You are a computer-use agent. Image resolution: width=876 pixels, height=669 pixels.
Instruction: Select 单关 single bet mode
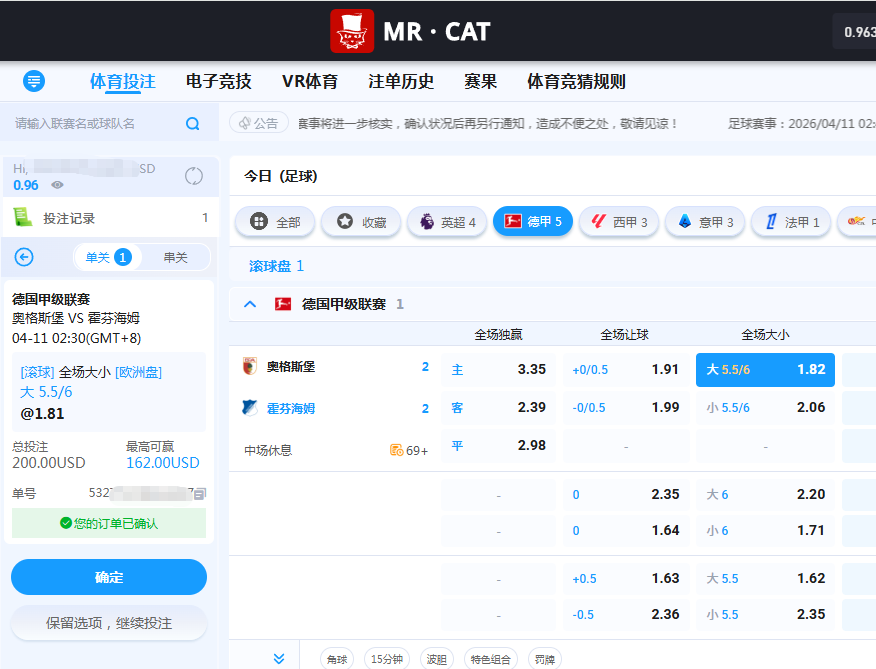tap(107, 257)
